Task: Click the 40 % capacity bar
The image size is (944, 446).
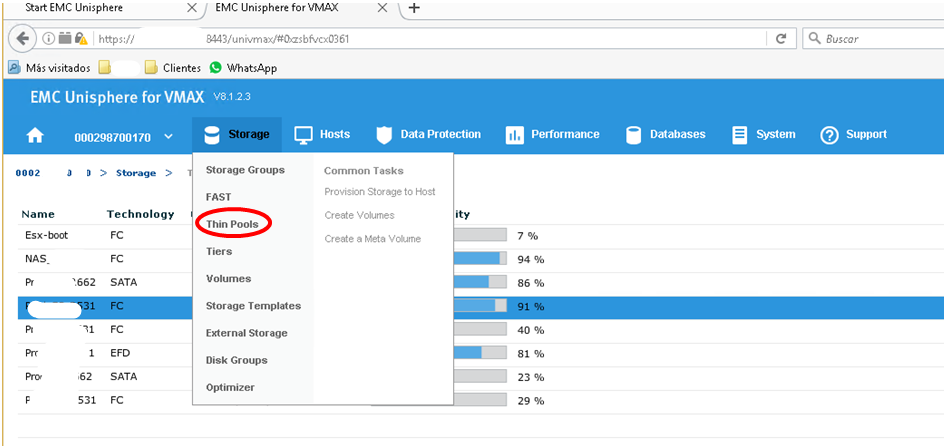Action: tap(480, 330)
